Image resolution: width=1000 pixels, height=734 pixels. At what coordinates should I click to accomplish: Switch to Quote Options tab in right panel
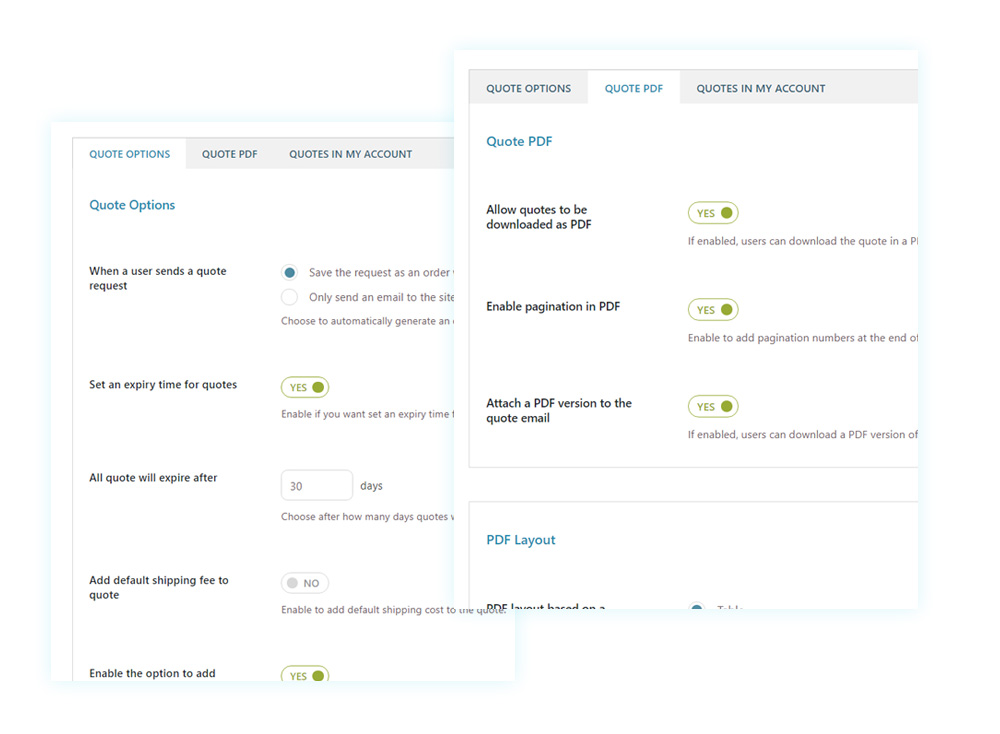[529, 89]
